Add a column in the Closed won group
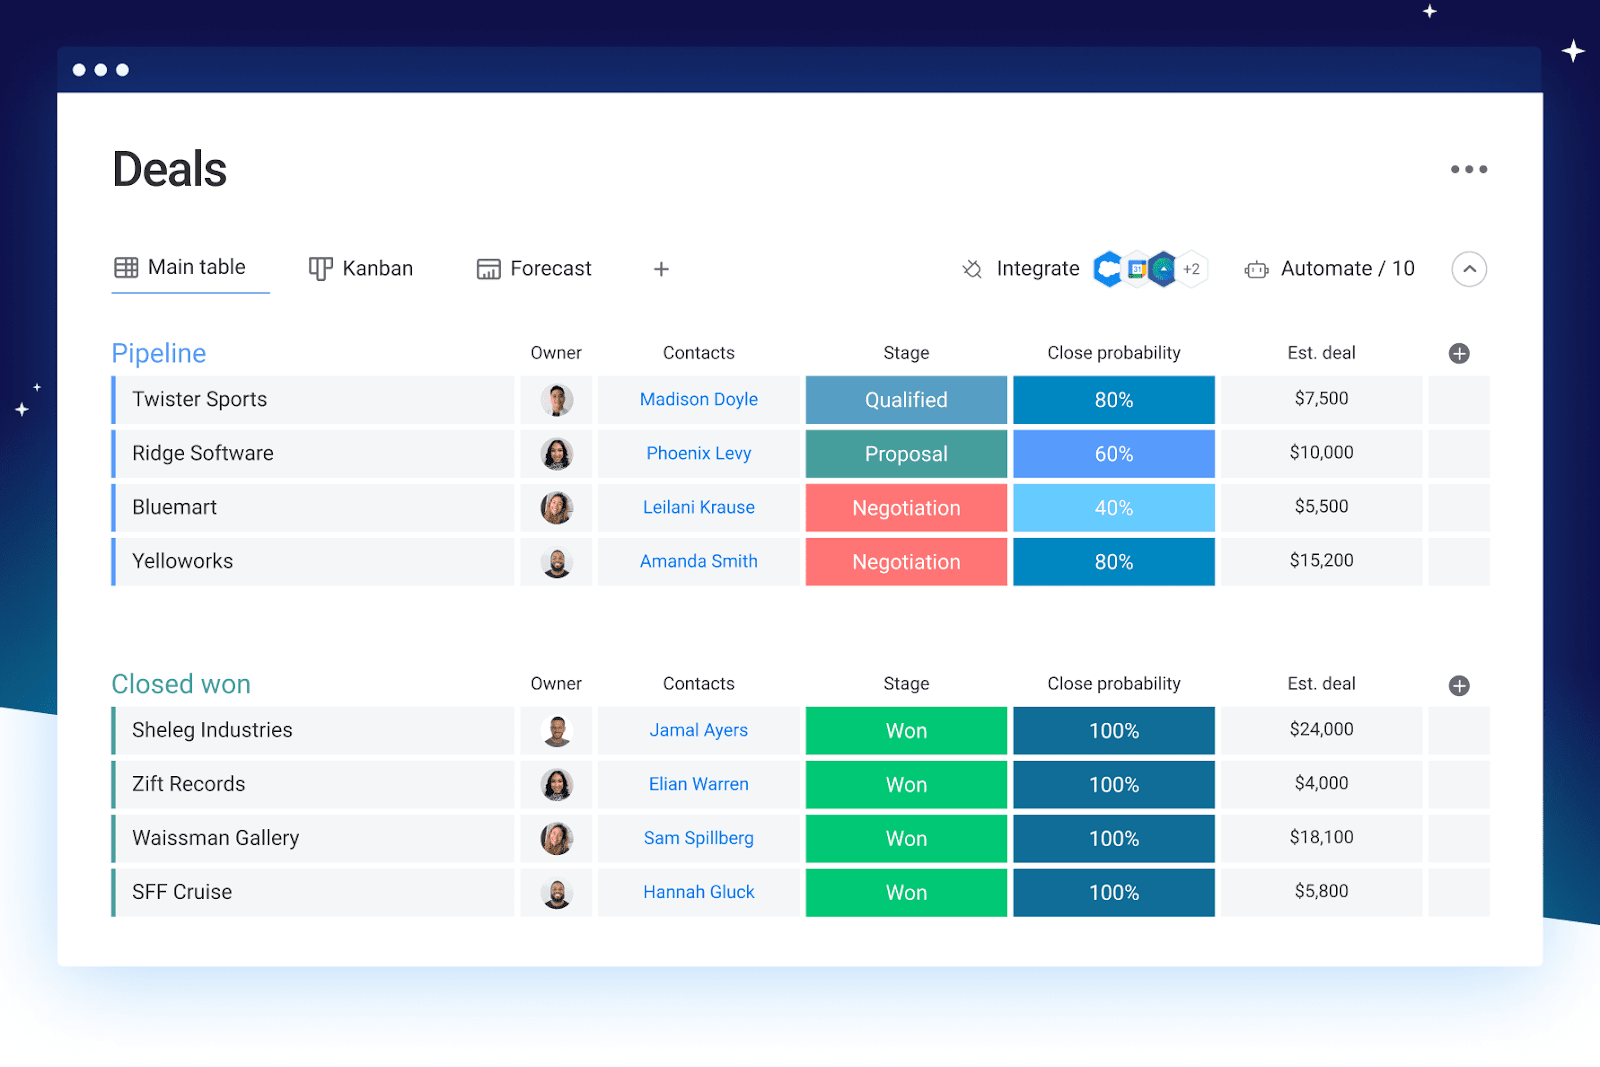The image size is (1600, 1067). 1458,685
